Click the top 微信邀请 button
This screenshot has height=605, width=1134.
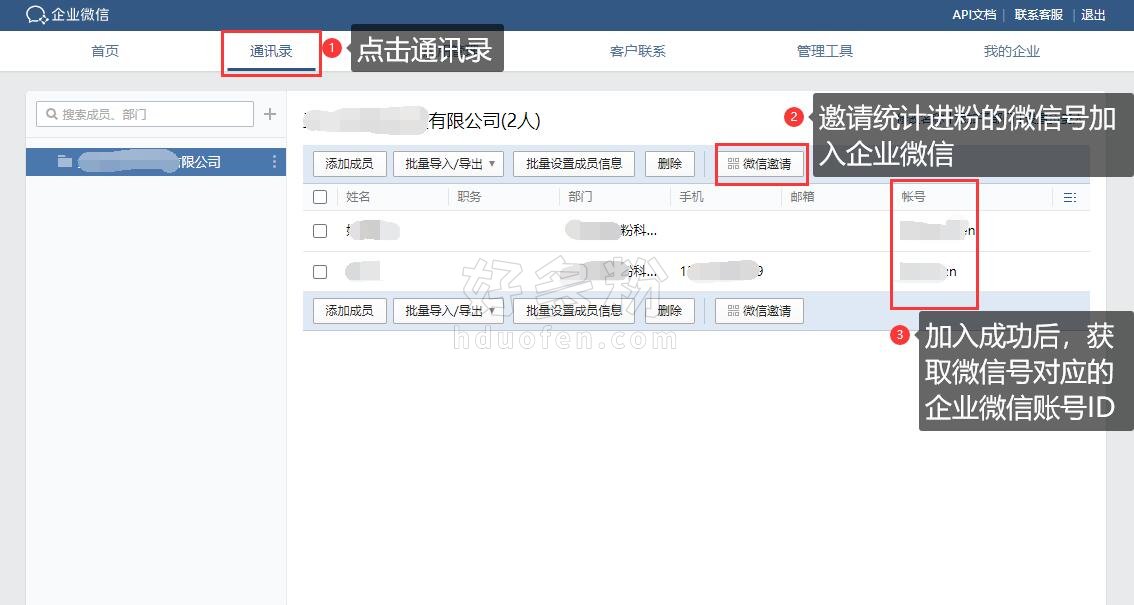pyautogui.click(x=759, y=163)
